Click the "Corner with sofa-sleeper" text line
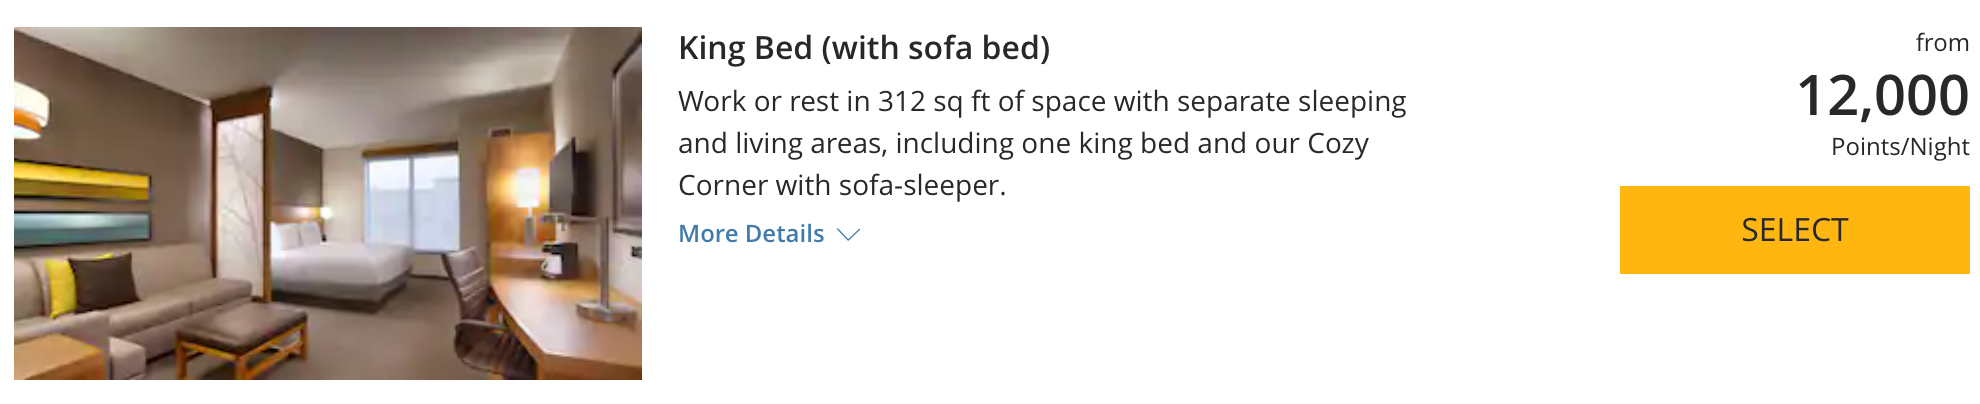Screen dimensions: 1980x404 [x=841, y=186]
